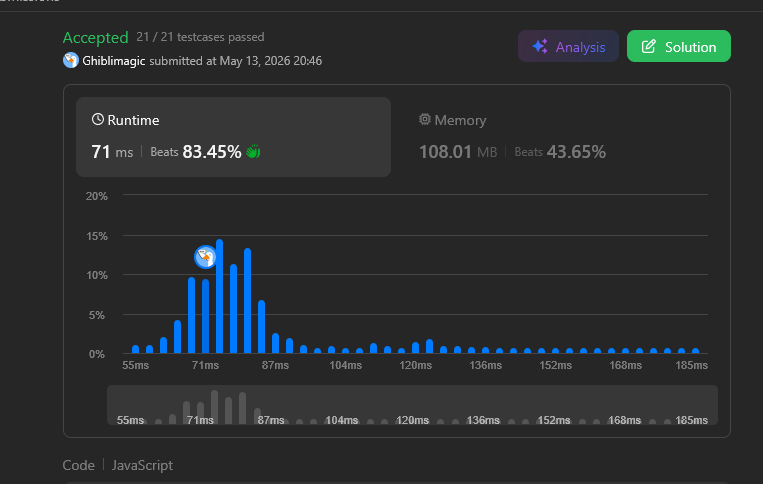
Task: Click the clapping hands icon after 83.45%
Action: [253, 152]
